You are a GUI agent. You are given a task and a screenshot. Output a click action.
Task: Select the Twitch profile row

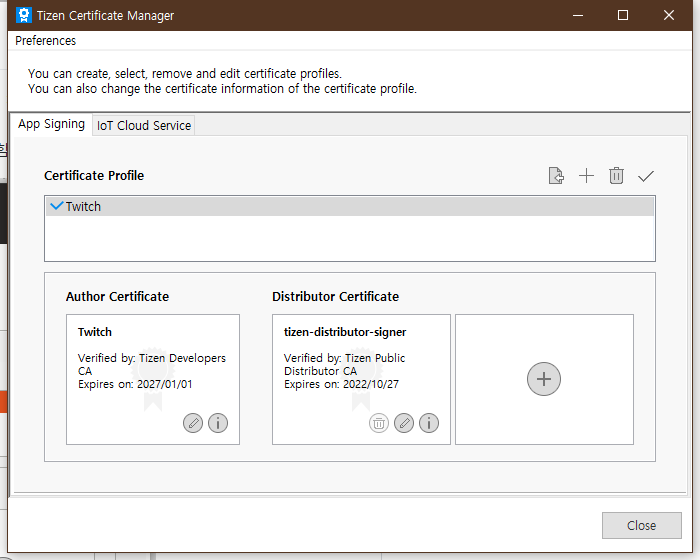coord(350,206)
